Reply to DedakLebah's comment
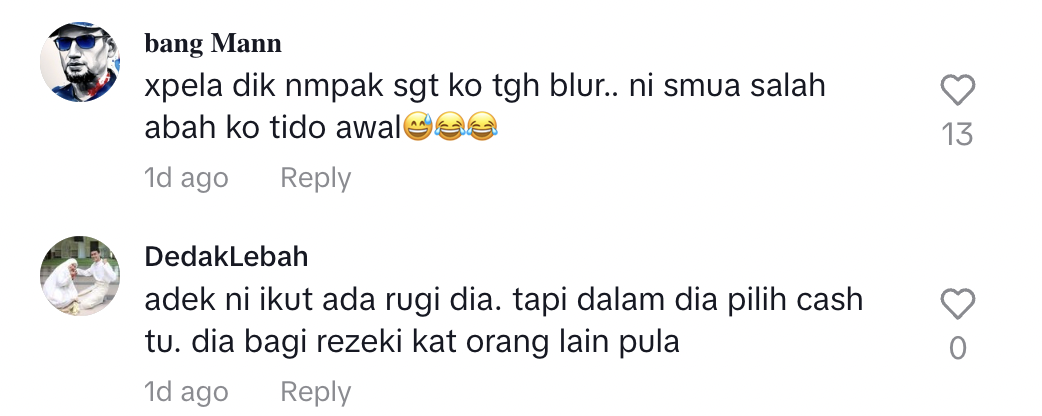Screen dimensions: 1042x416 coord(316,392)
